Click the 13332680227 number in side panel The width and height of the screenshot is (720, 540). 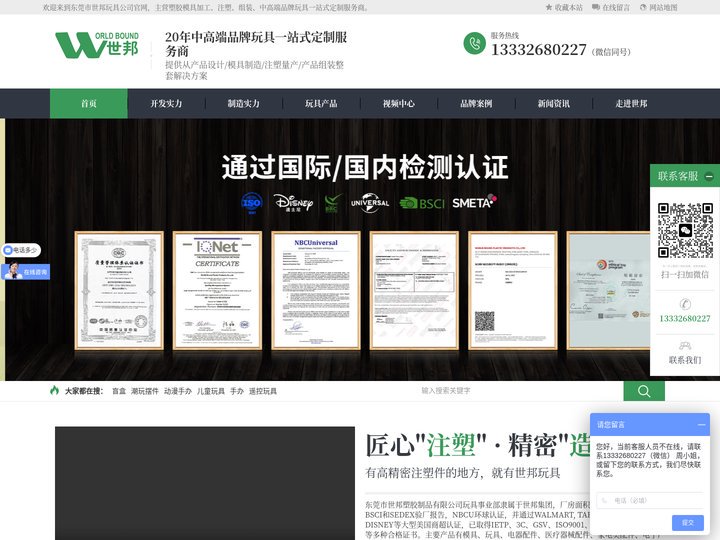(x=685, y=318)
